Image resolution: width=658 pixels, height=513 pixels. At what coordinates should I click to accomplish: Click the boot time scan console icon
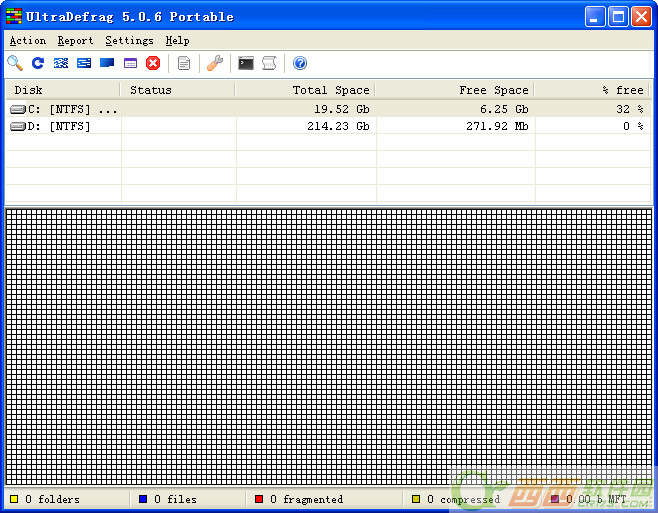(246, 63)
